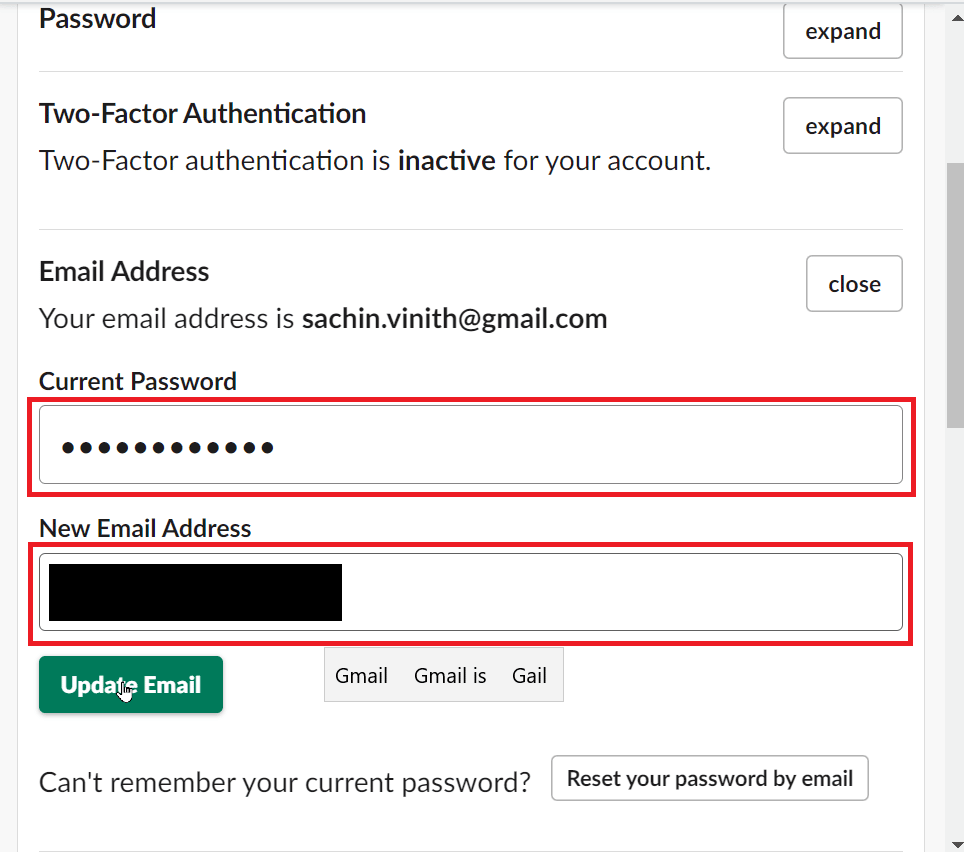The image size is (964, 852).
Task: Click the Password section heading
Action: pyautogui.click(x=98, y=18)
